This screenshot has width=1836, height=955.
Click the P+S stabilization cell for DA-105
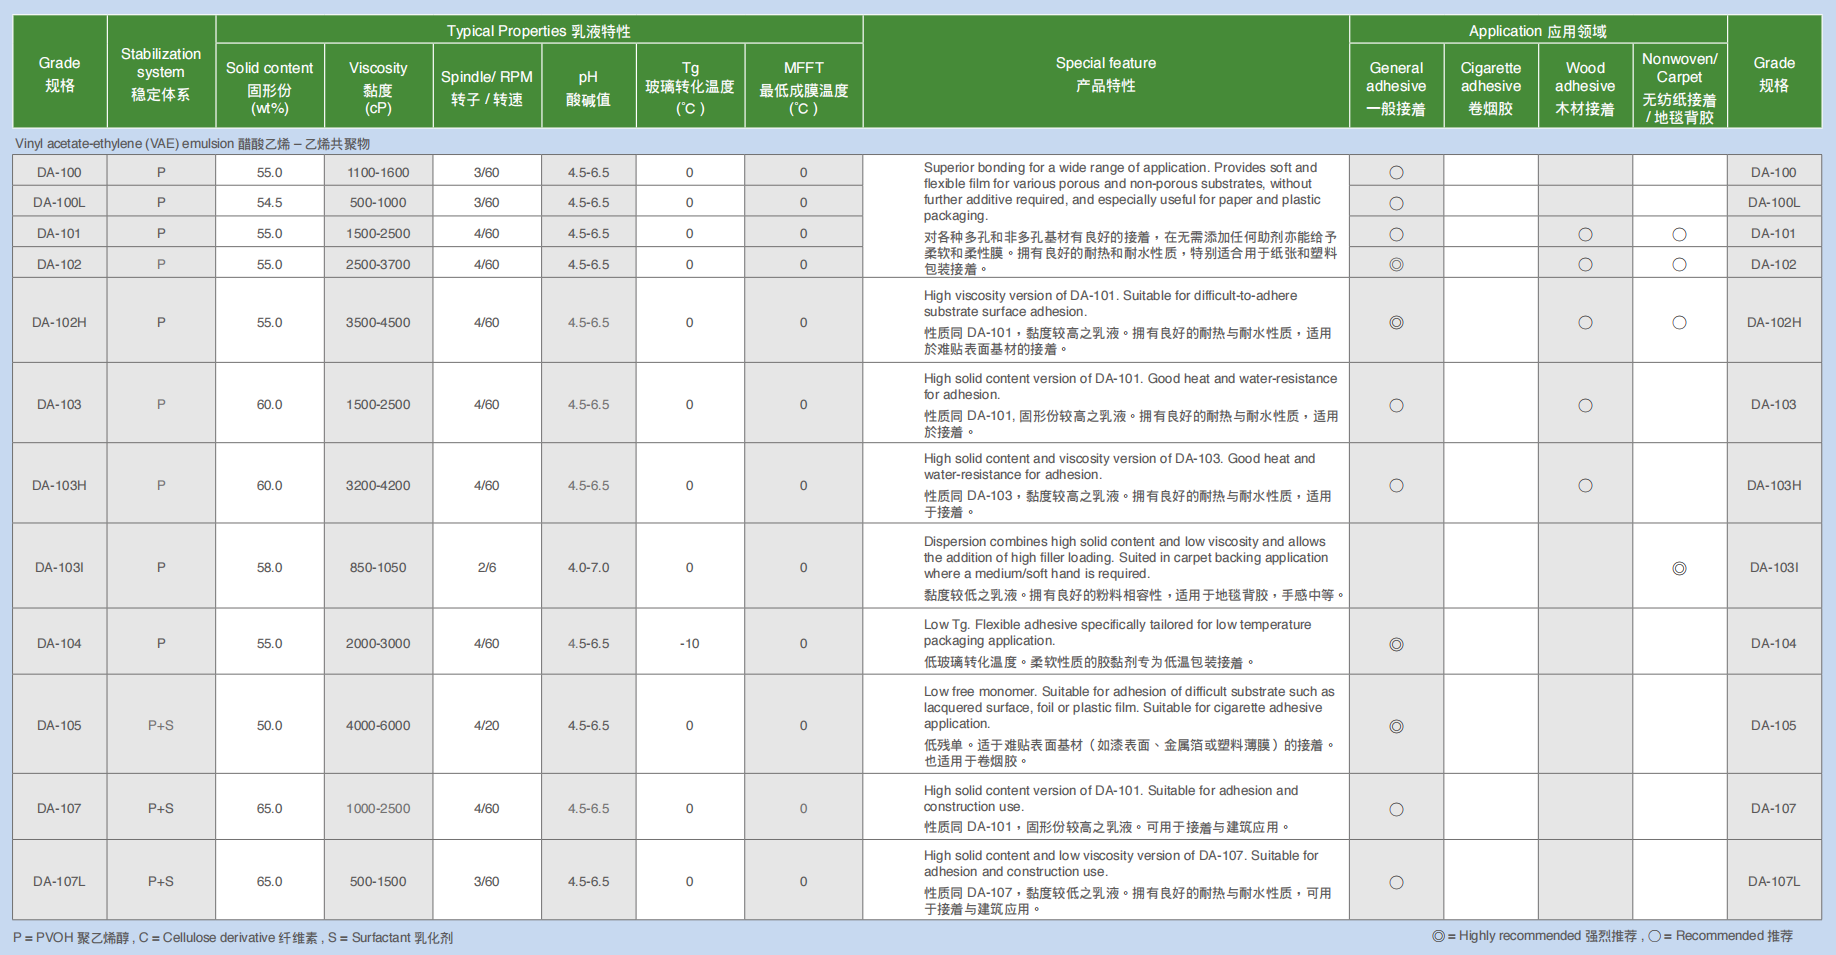(x=160, y=725)
